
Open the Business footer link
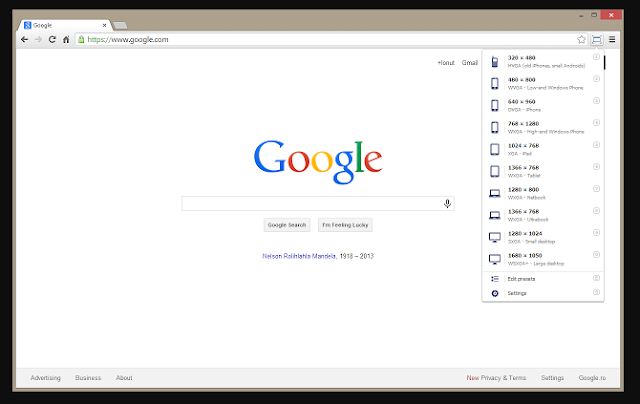pyautogui.click(x=88, y=378)
